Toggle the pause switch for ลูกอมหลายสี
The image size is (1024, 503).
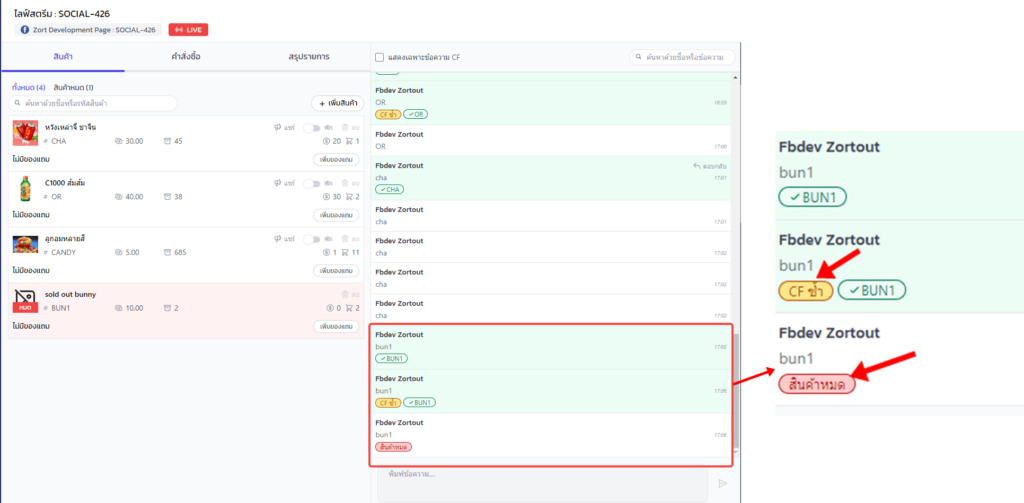pyautogui.click(x=312, y=239)
